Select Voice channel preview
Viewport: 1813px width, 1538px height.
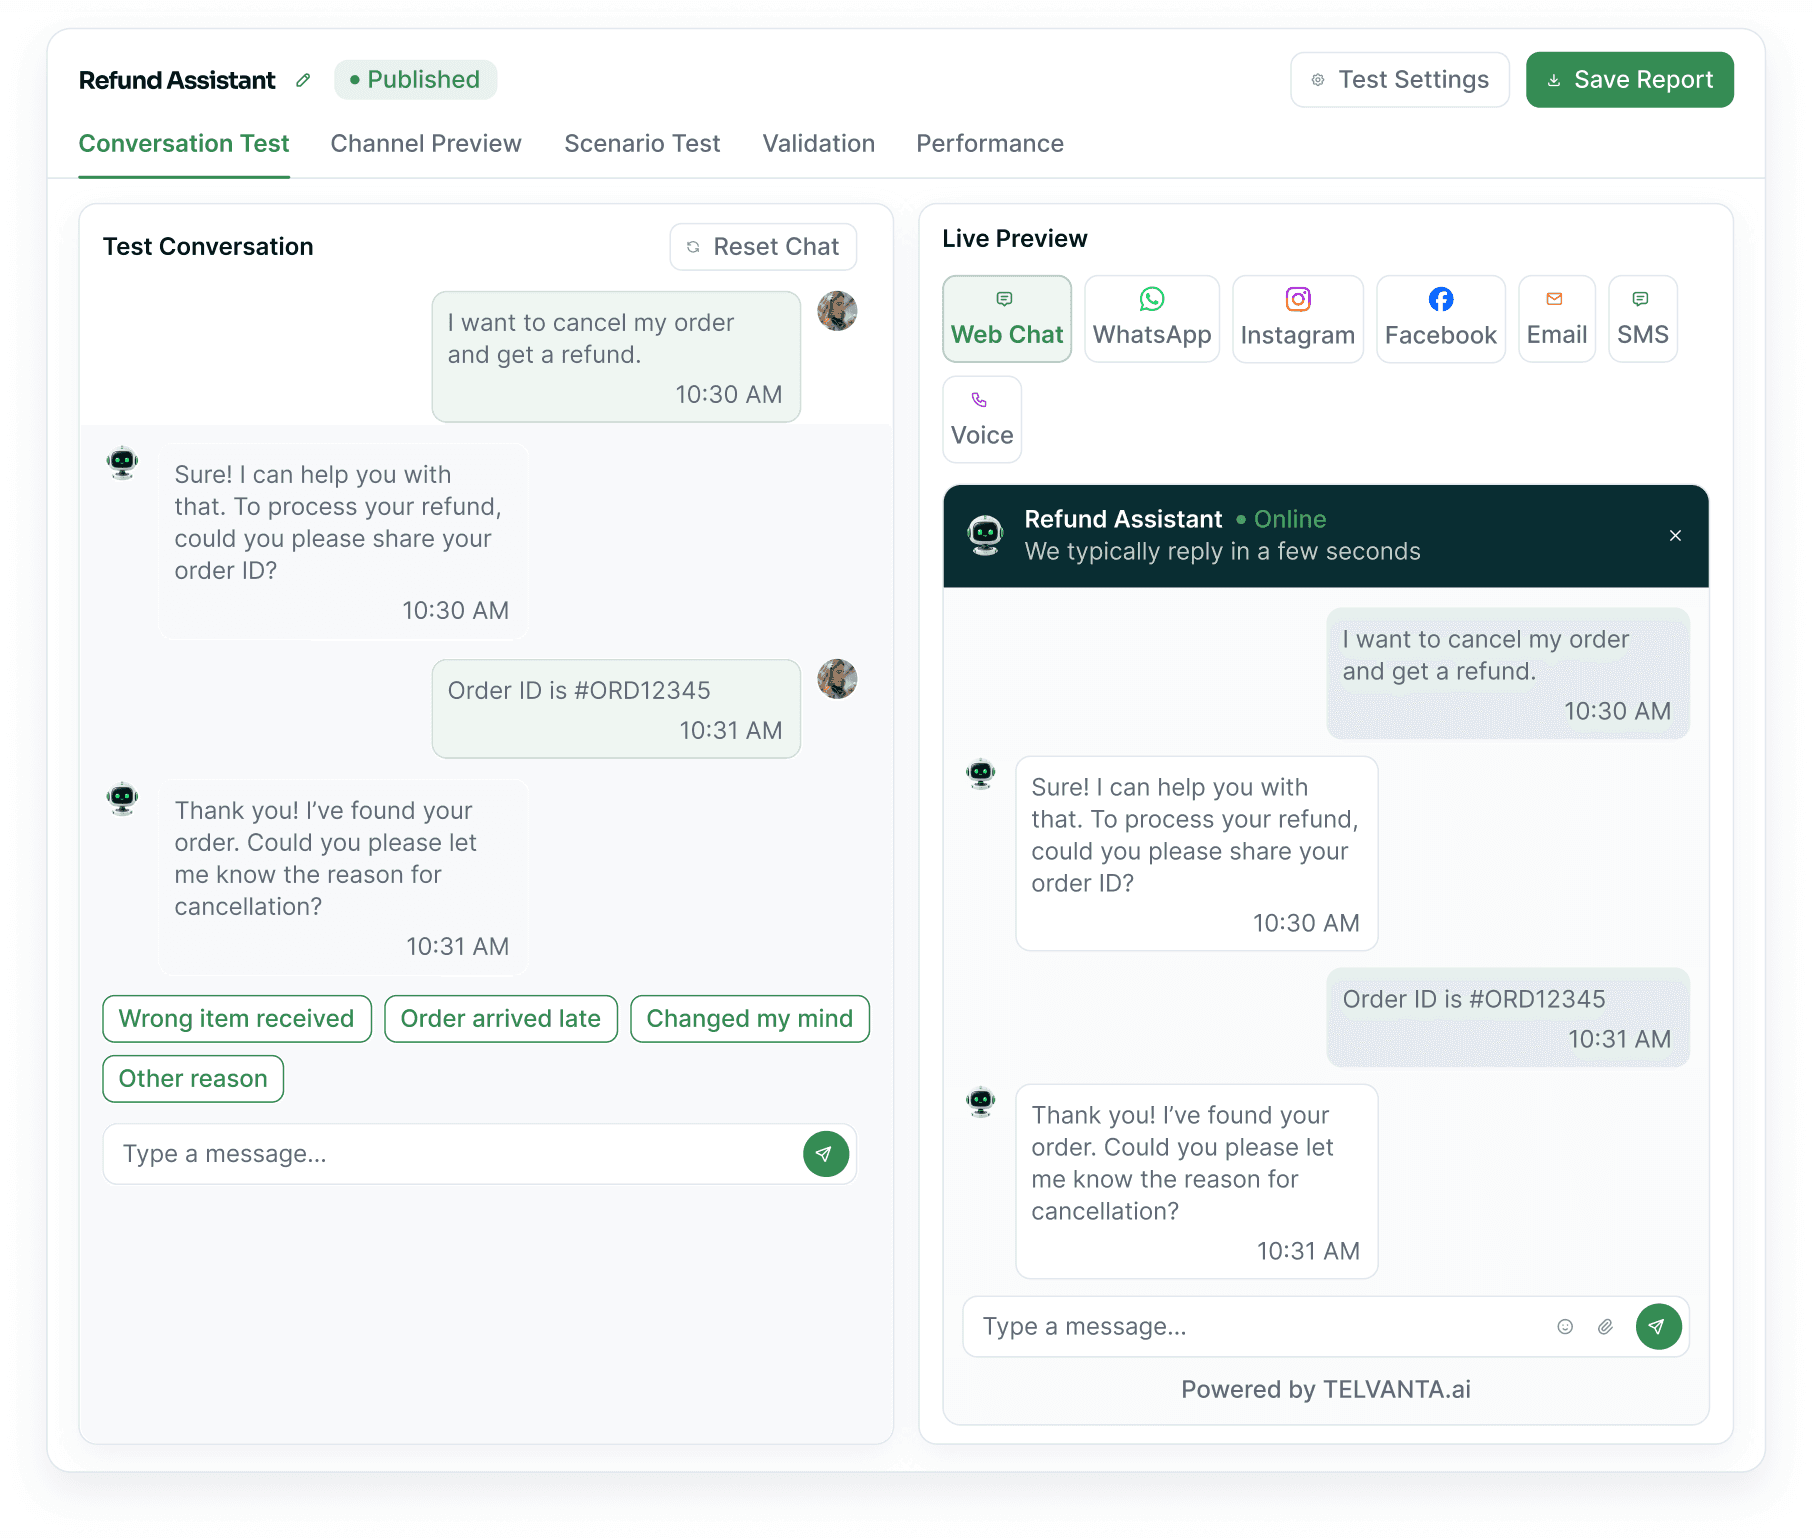click(x=982, y=420)
